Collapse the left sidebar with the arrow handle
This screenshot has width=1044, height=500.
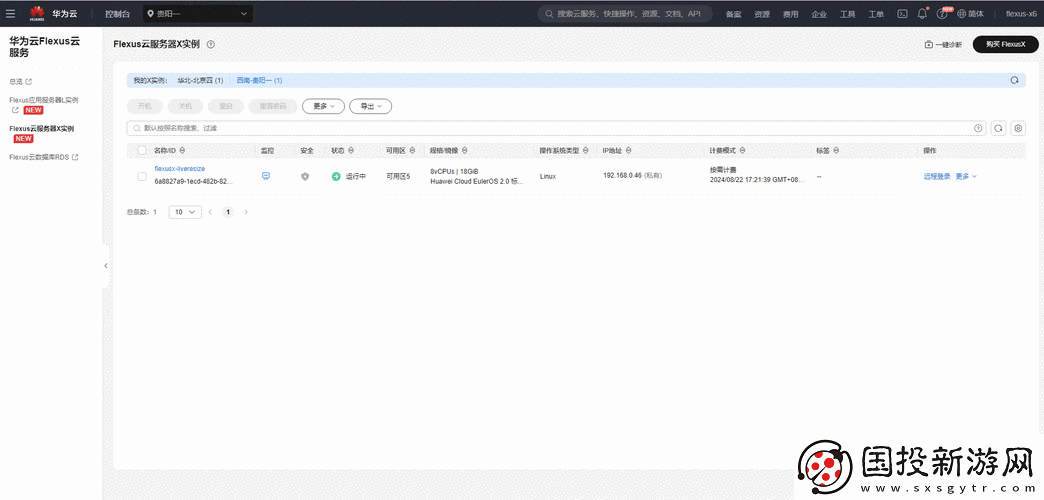point(106,266)
